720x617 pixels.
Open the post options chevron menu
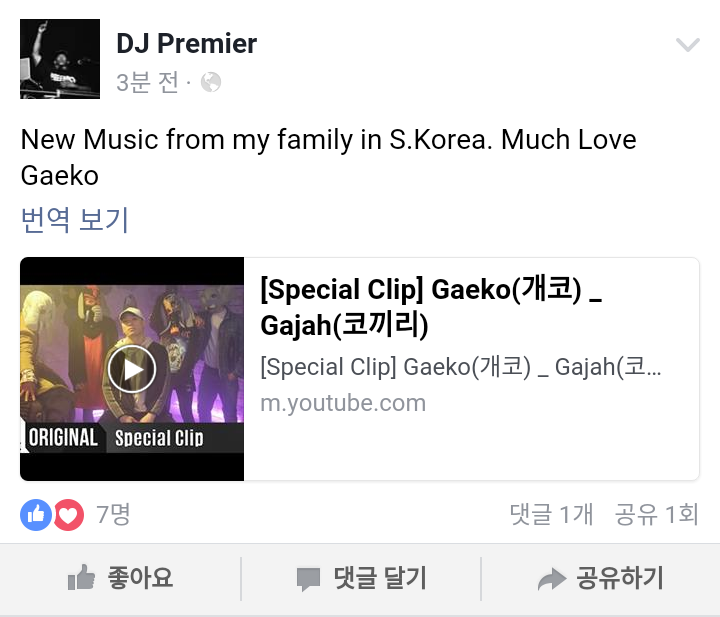688,45
